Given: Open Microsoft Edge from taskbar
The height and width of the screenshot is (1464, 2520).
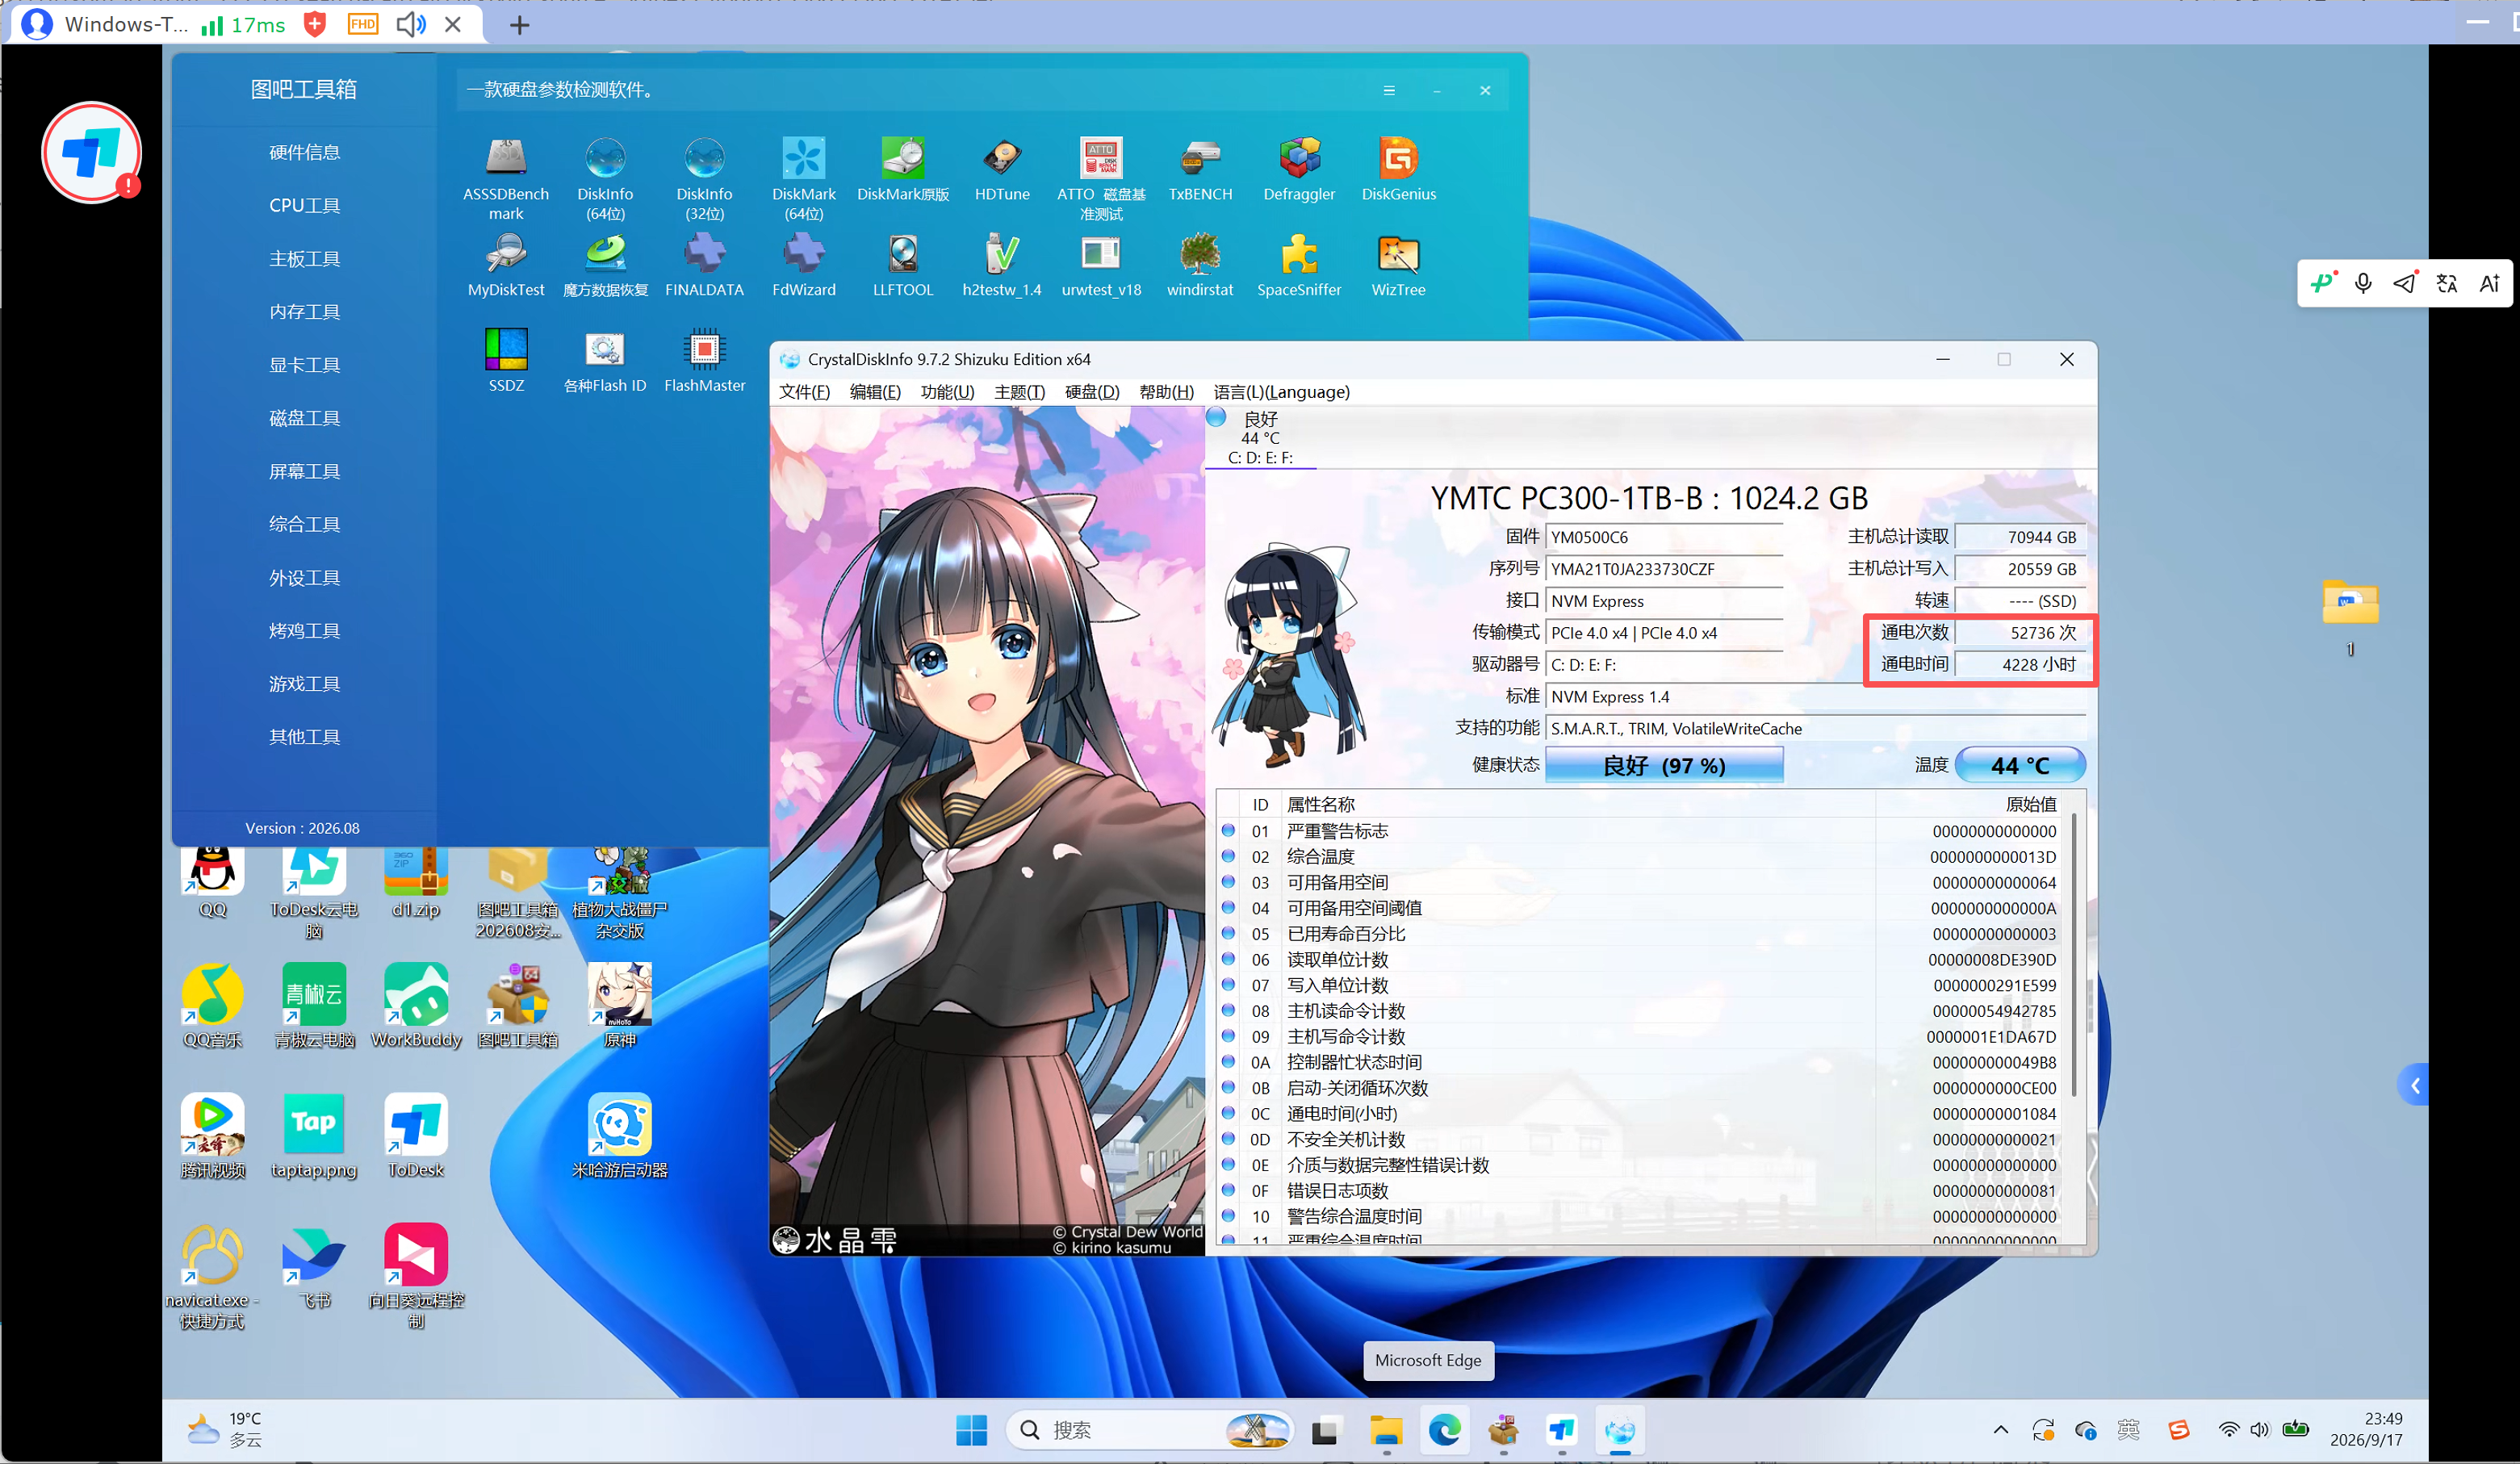Looking at the screenshot, I should coord(1443,1430).
